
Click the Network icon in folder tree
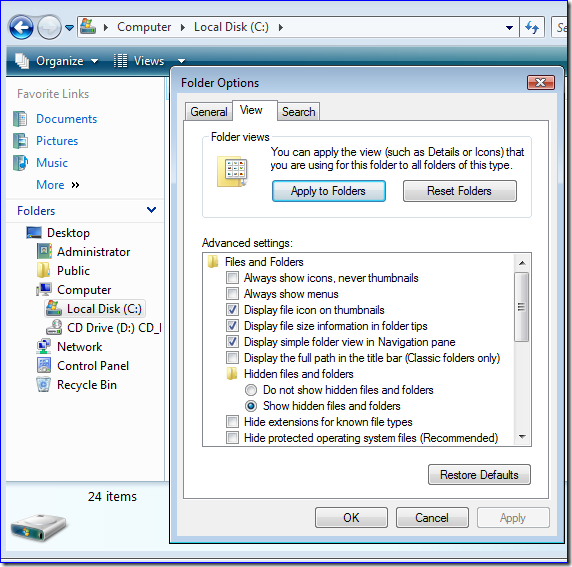(44, 346)
